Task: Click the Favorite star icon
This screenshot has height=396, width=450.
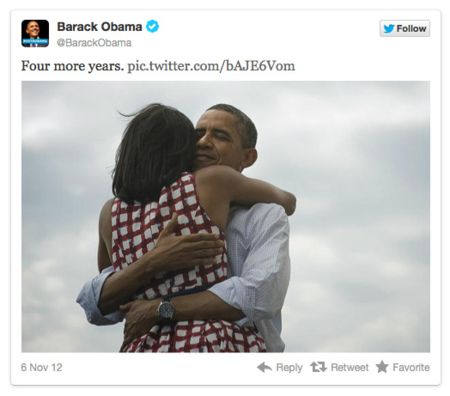Action: (382, 367)
